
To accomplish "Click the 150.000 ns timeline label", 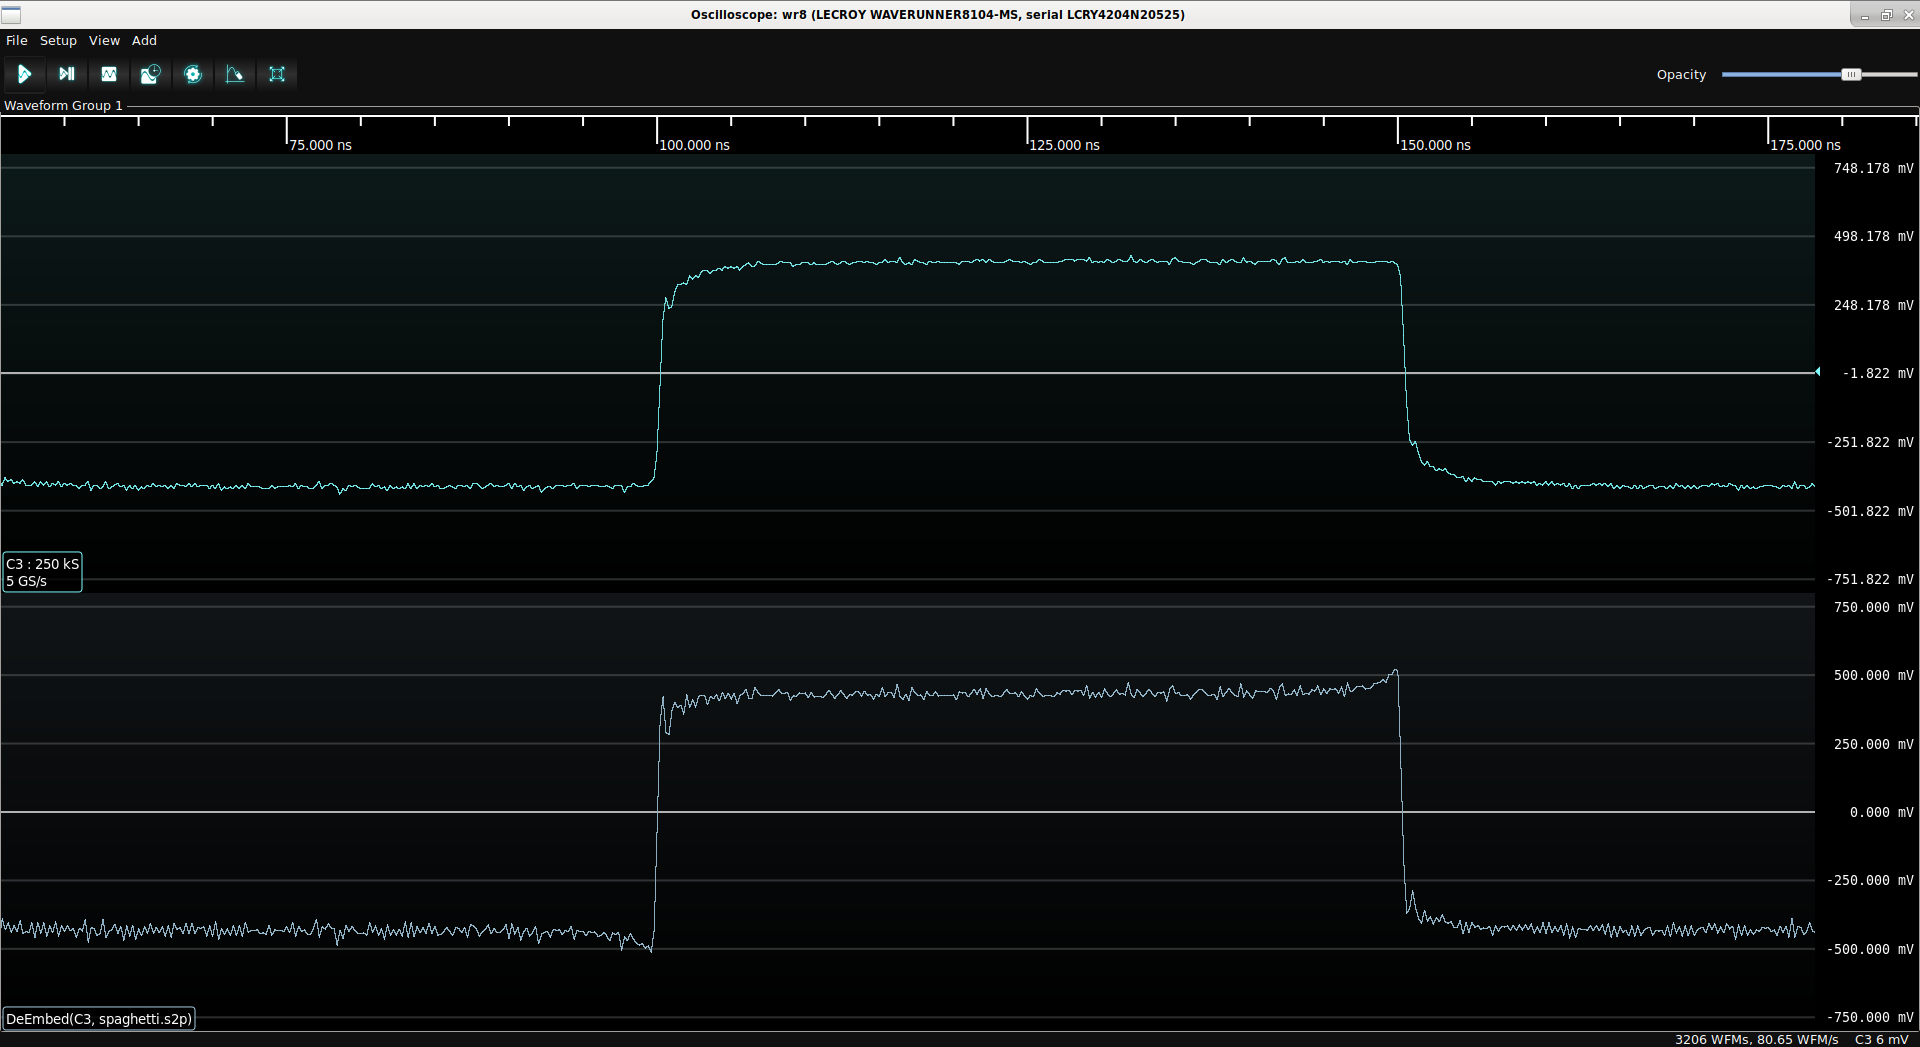I will pos(1435,145).
